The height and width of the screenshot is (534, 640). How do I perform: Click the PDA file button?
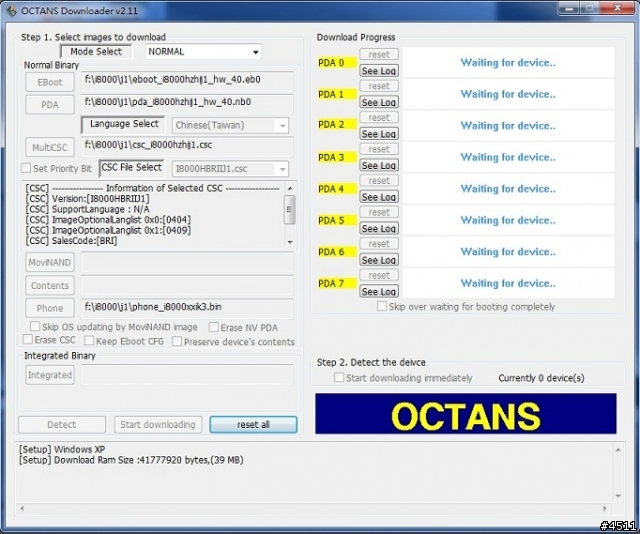click(50, 105)
